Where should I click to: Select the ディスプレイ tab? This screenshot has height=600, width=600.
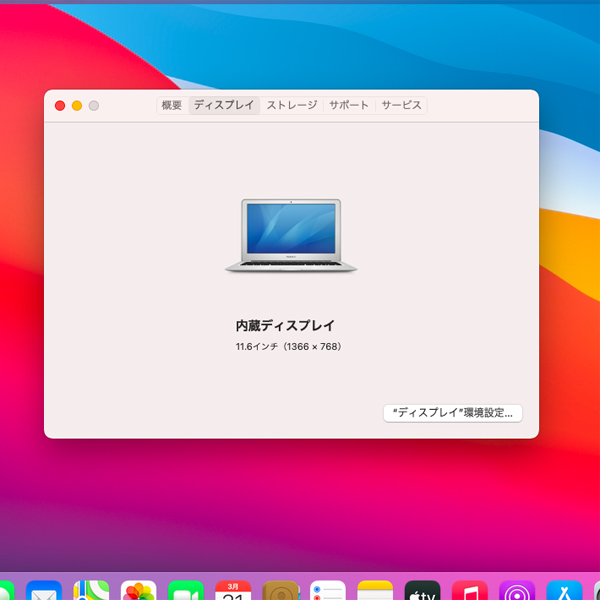coord(224,105)
